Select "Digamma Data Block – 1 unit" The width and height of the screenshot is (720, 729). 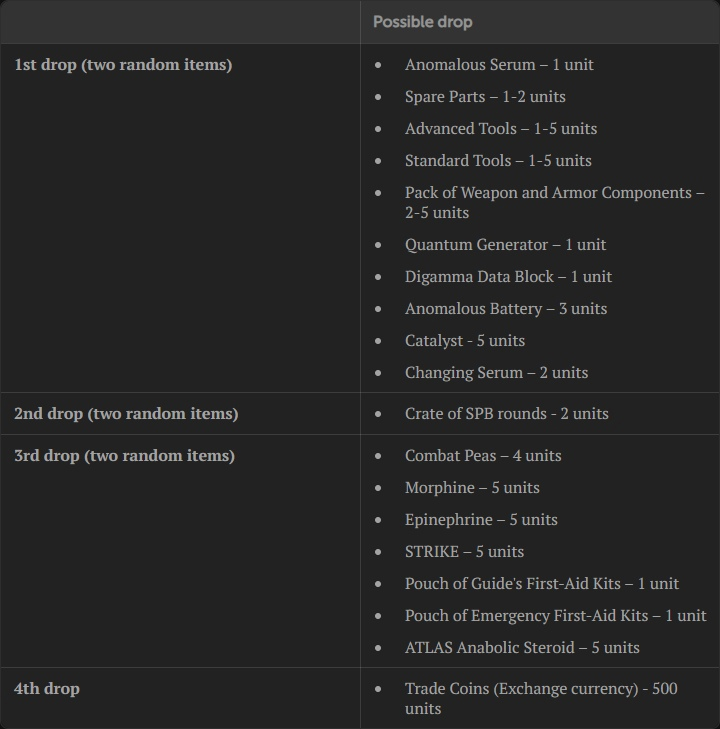[x=508, y=277]
